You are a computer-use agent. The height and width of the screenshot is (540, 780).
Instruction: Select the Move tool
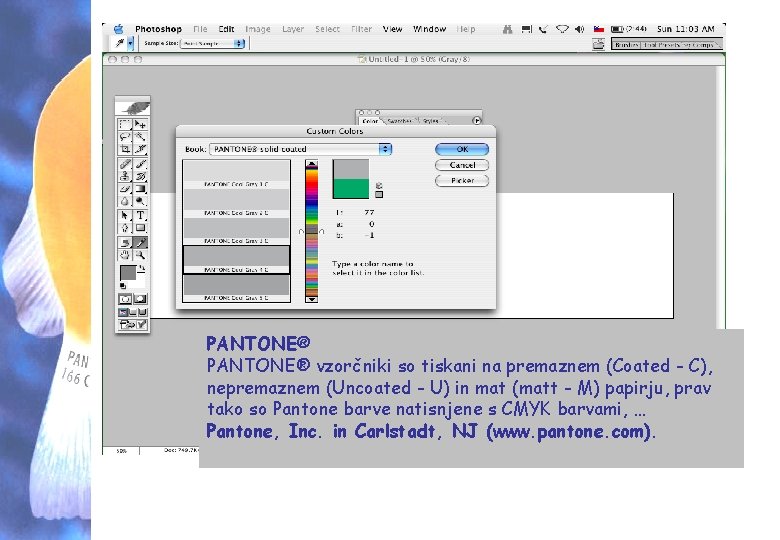click(x=140, y=124)
